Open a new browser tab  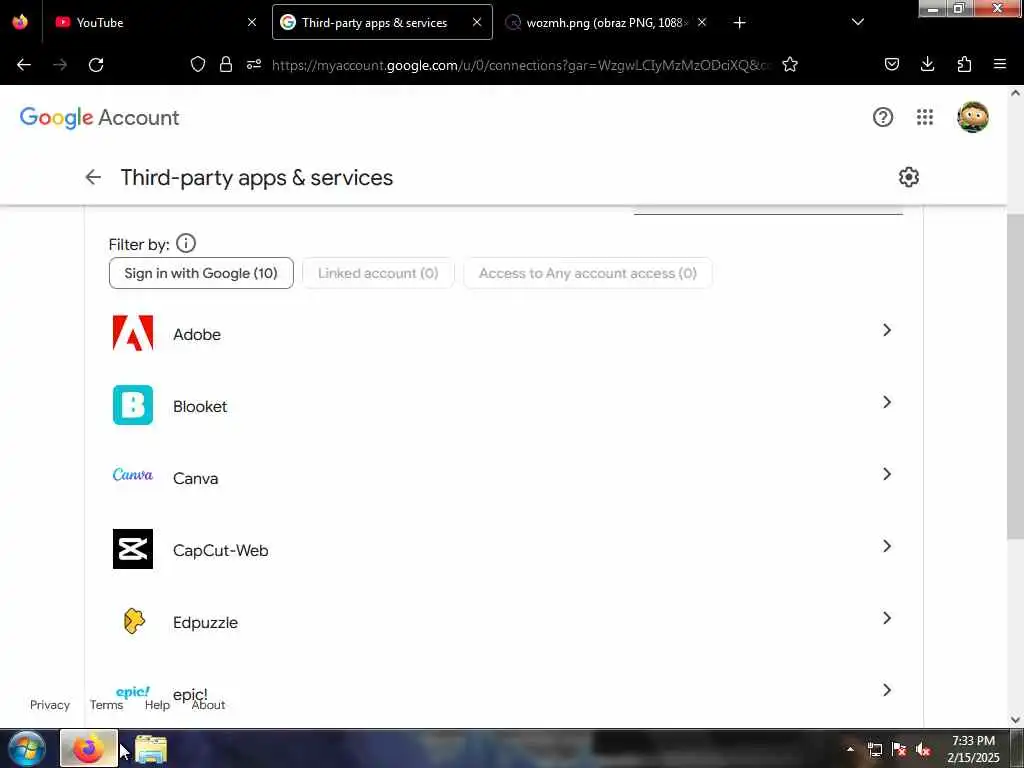coord(739,22)
